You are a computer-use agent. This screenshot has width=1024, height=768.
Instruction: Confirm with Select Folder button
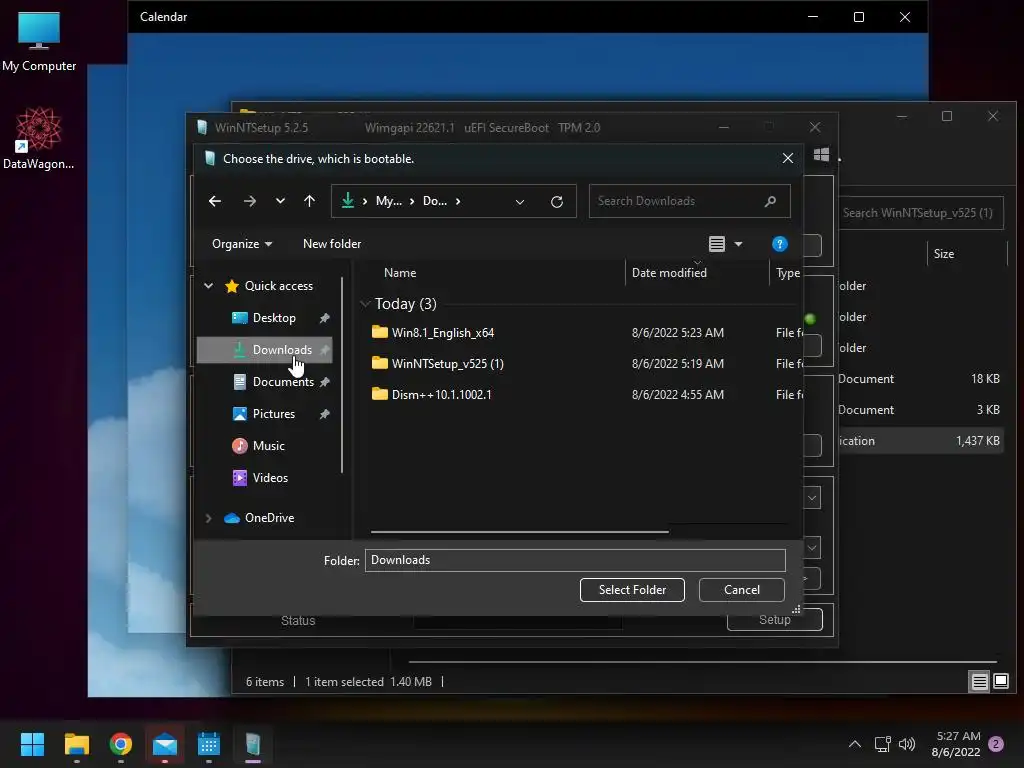coord(632,590)
